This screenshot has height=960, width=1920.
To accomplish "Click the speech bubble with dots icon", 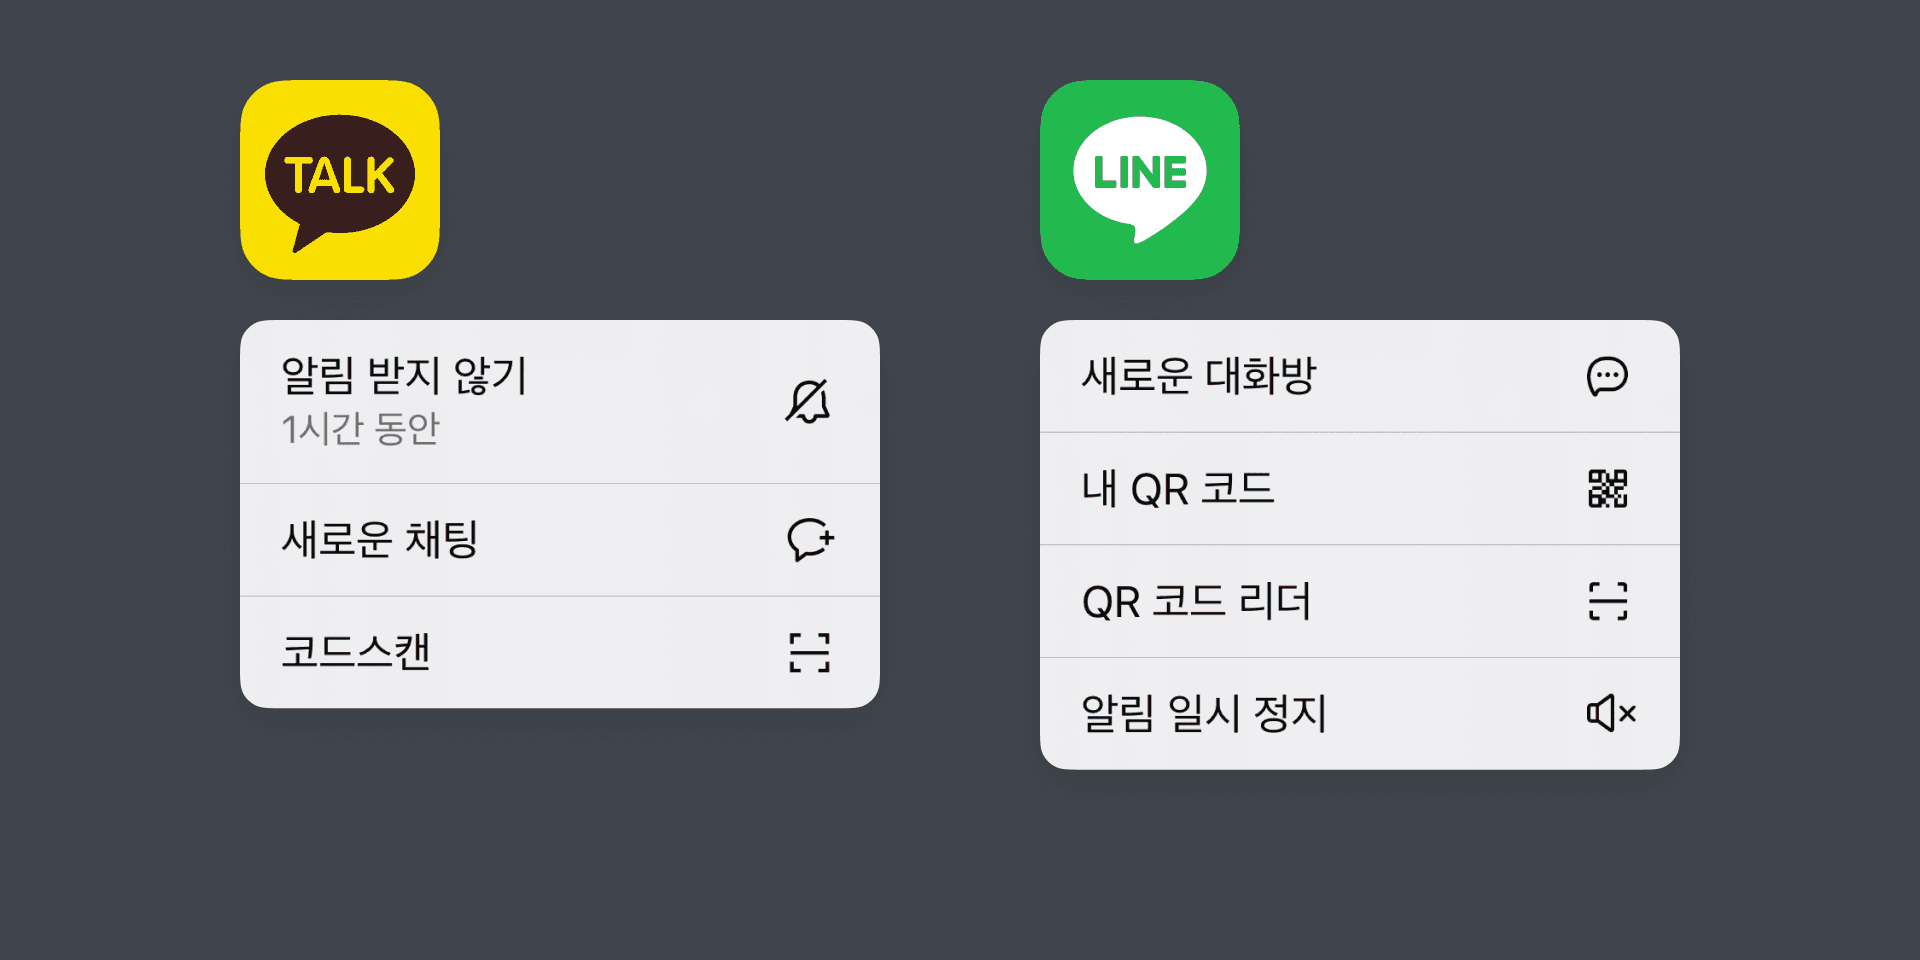I will pyautogui.click(x=1608, y=377).
